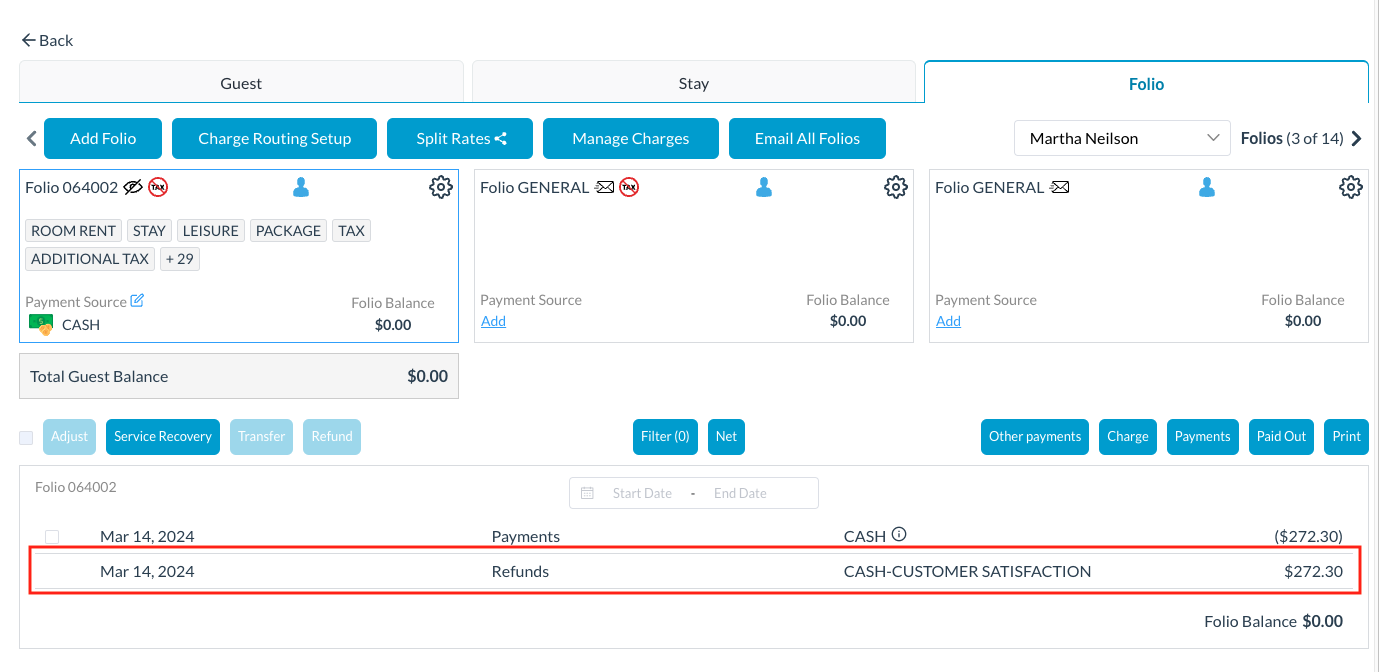Check the Mar 14 Payments row checkbox
This screenshot has width=1379, height=672.
click(52, 537)
